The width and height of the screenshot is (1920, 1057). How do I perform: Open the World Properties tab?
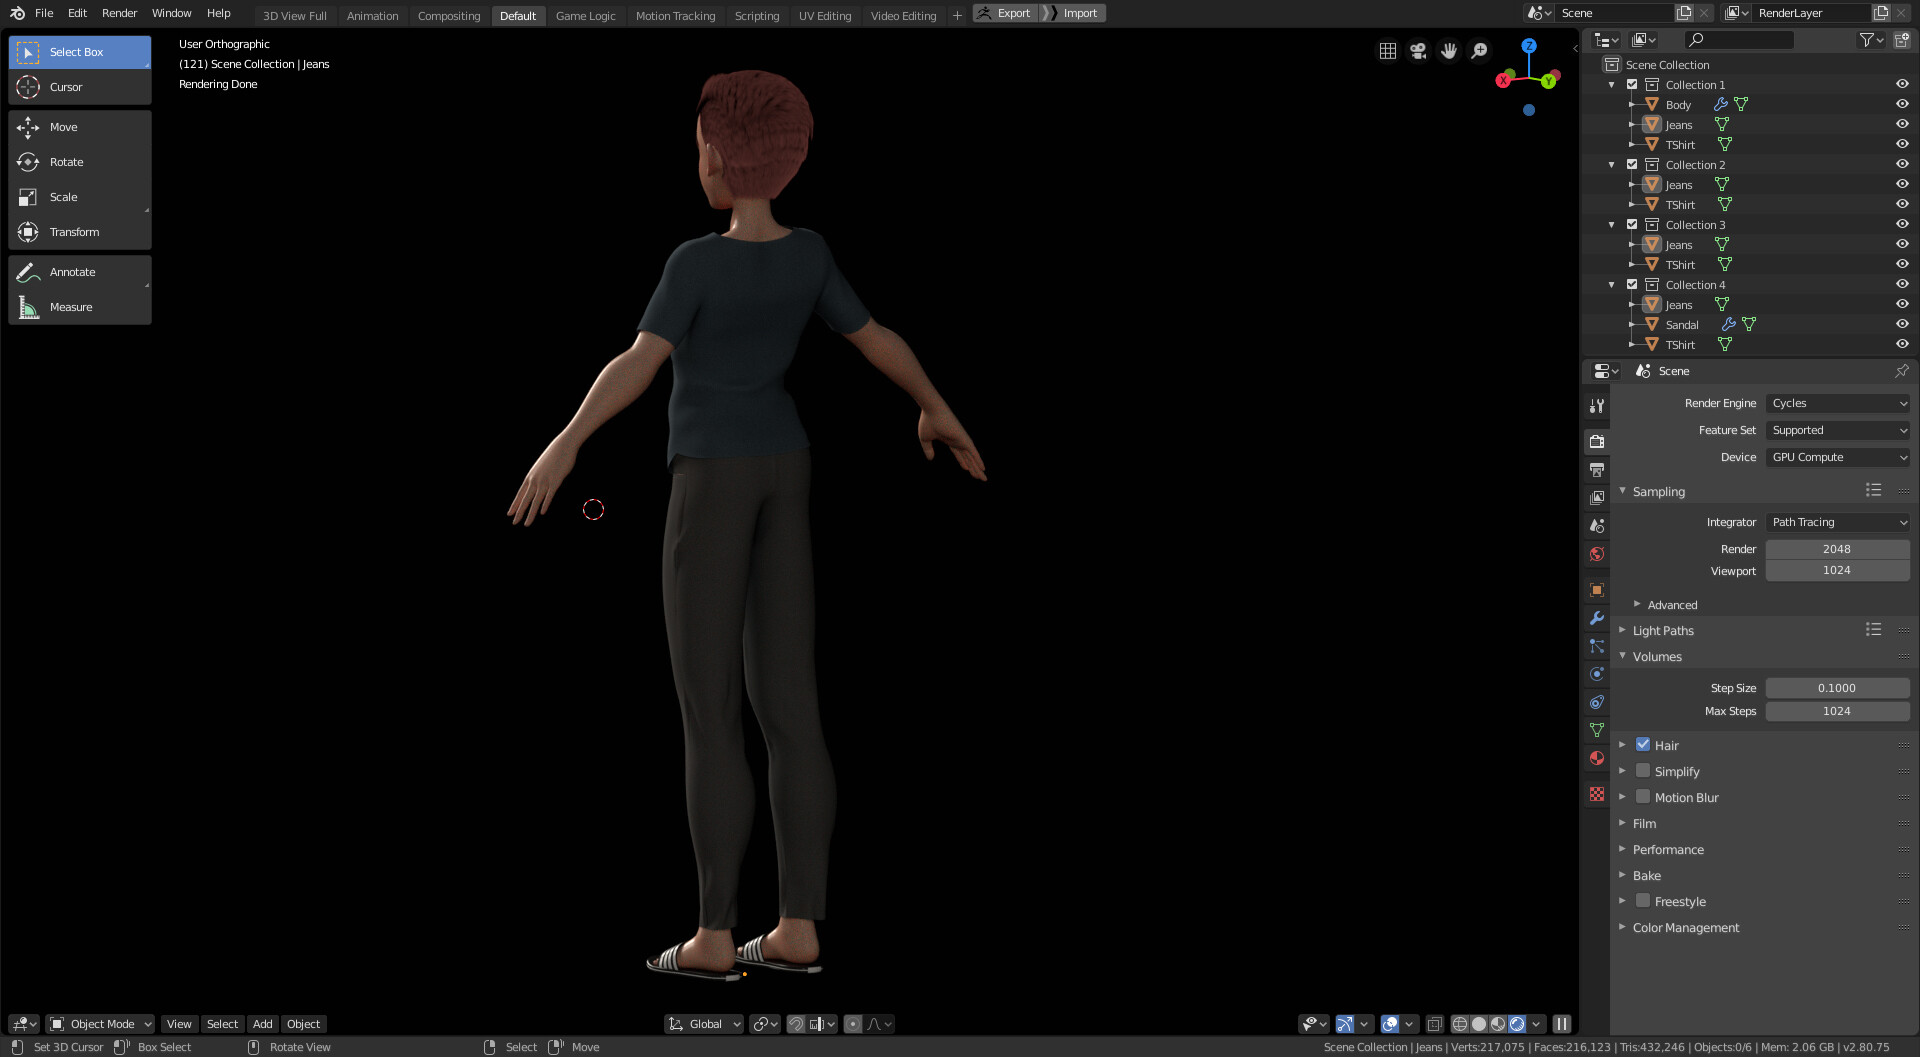1596,553
